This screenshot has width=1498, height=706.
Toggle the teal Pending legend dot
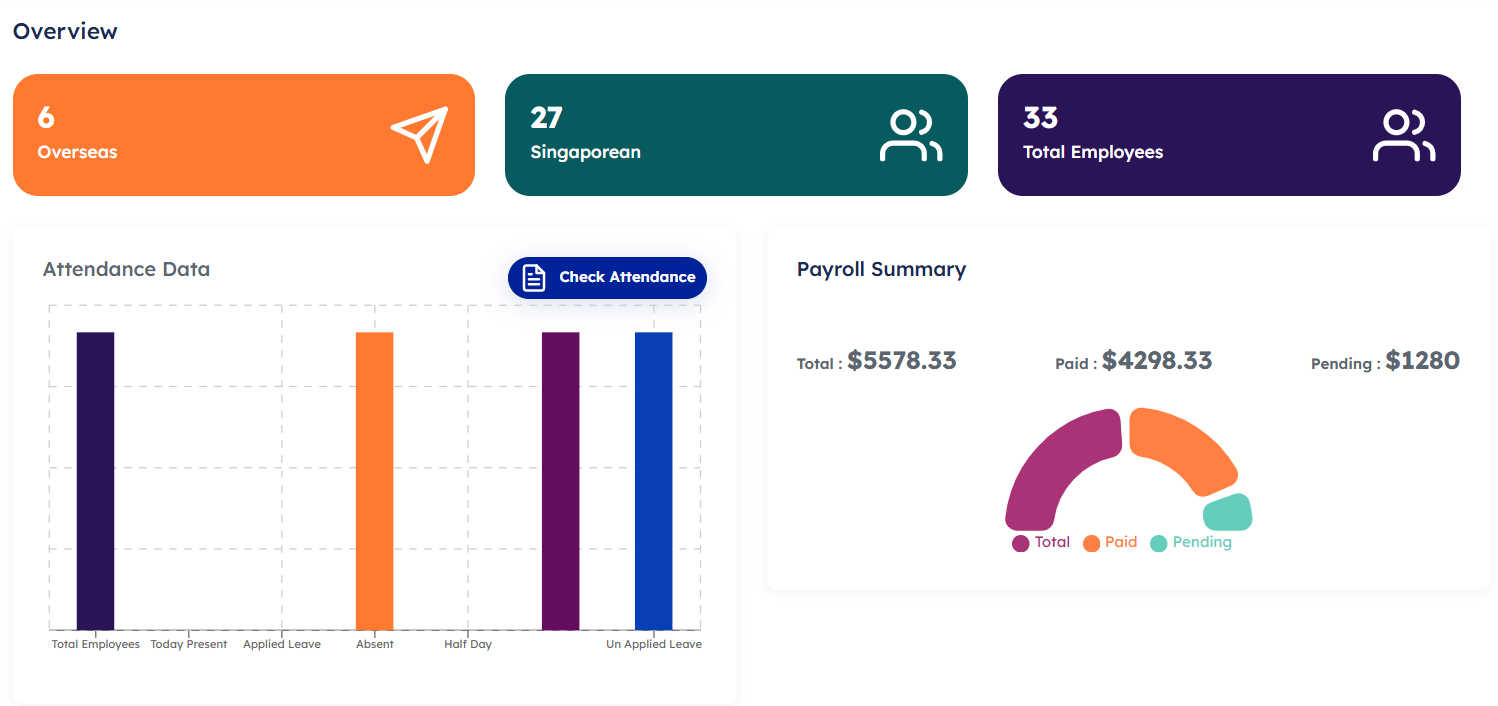pyautogui.click(x=1158, y=543)
